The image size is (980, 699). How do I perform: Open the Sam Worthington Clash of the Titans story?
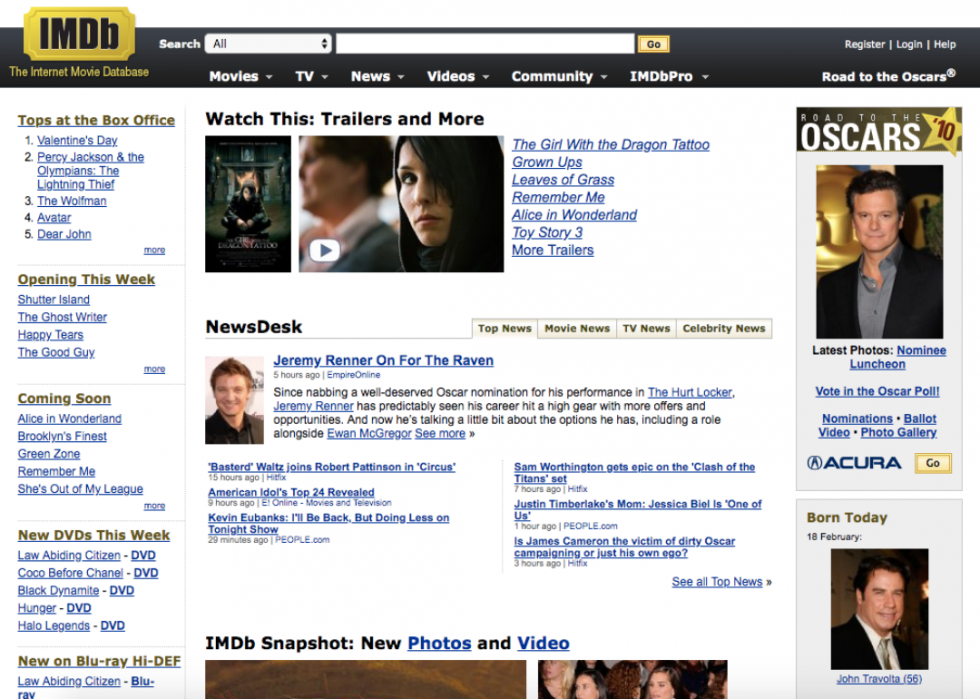634,473
